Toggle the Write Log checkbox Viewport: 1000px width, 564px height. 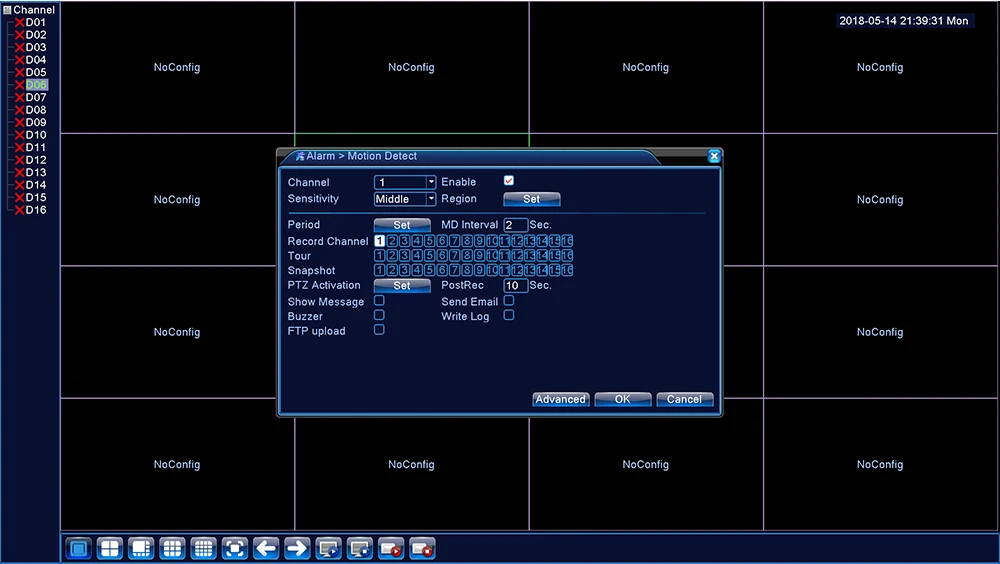click(508, 315)
